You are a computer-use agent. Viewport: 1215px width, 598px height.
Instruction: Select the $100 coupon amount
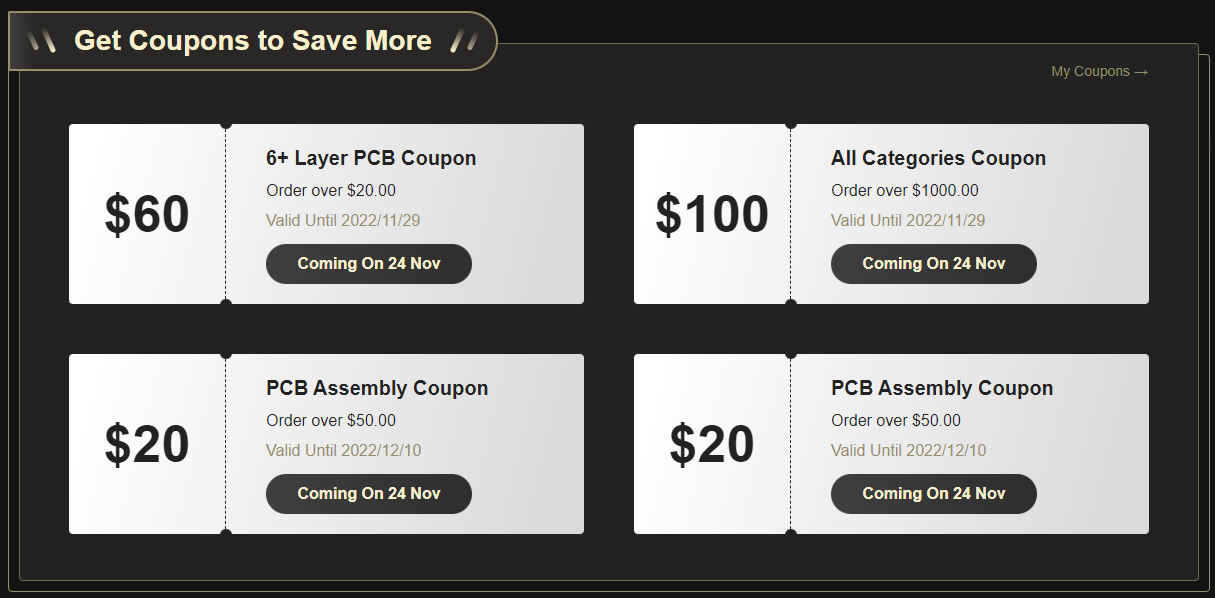click(x=712, y=215)
